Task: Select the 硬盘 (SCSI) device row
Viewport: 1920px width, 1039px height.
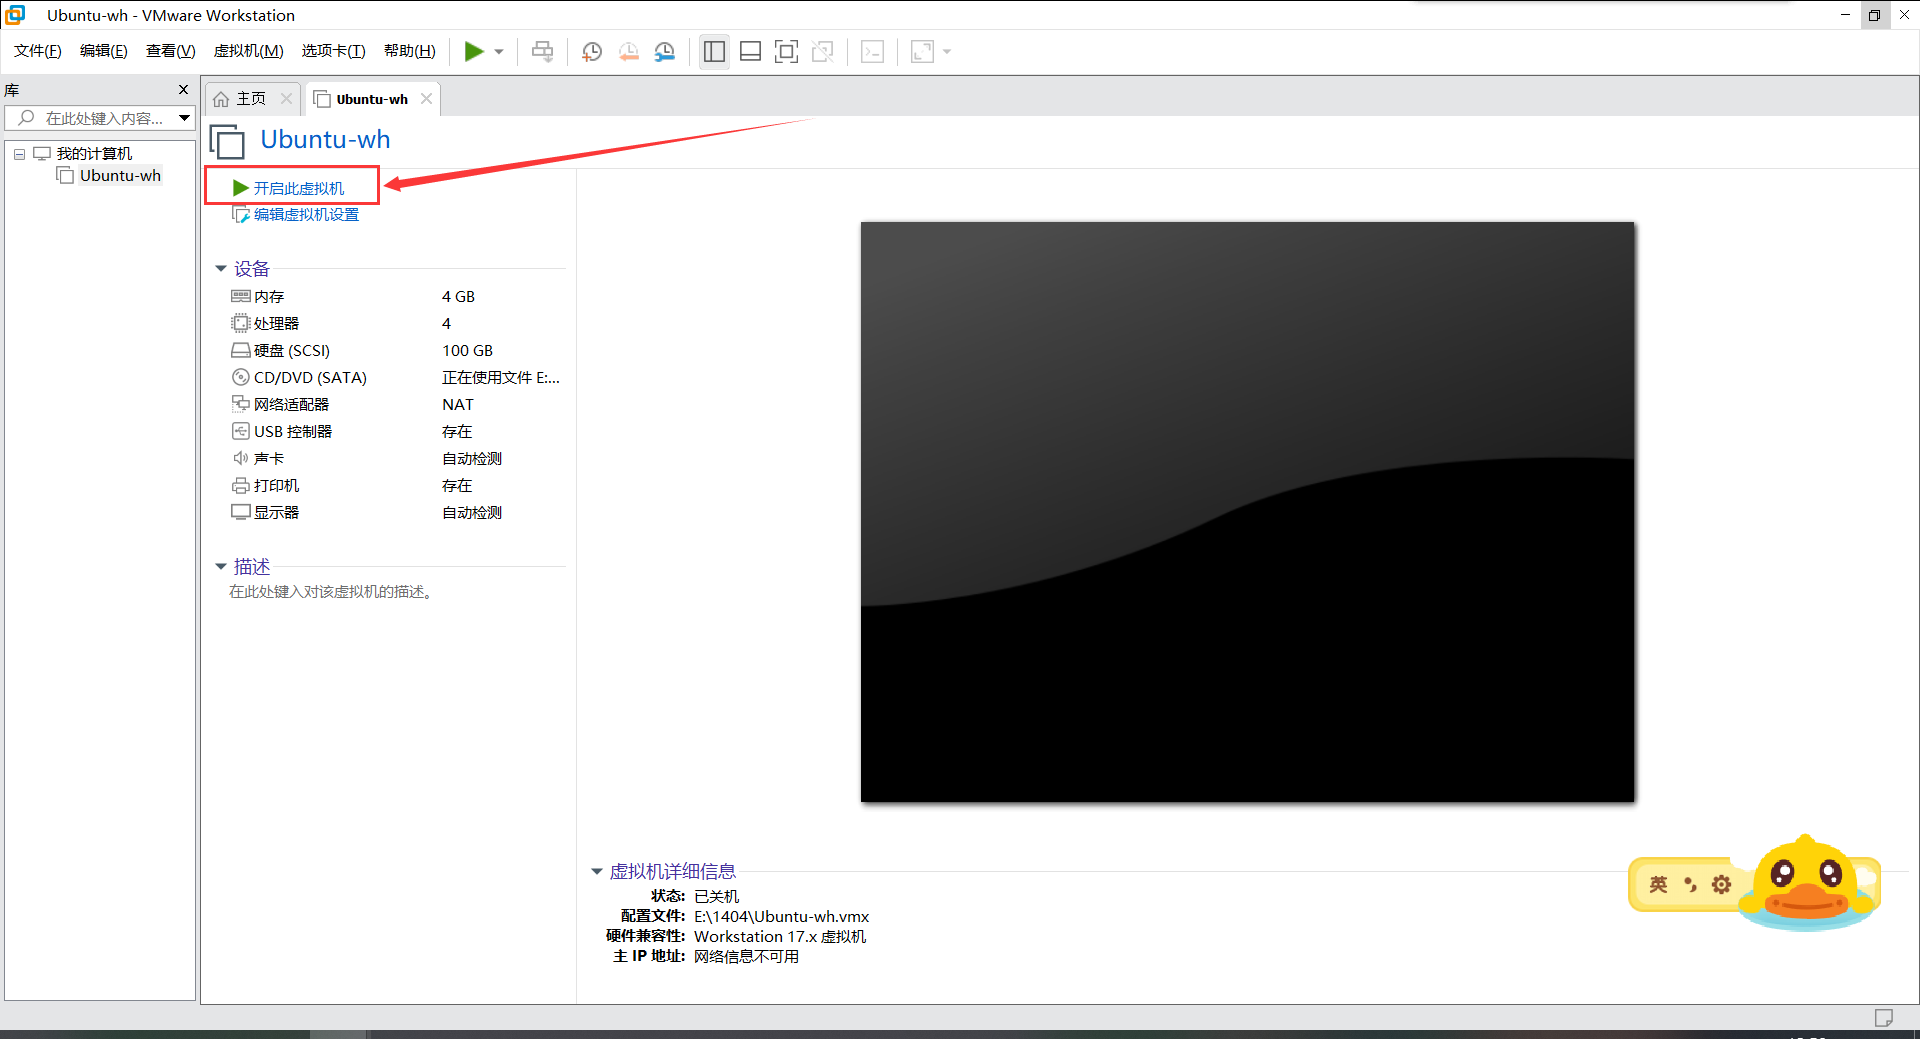Action: [397, 351]
